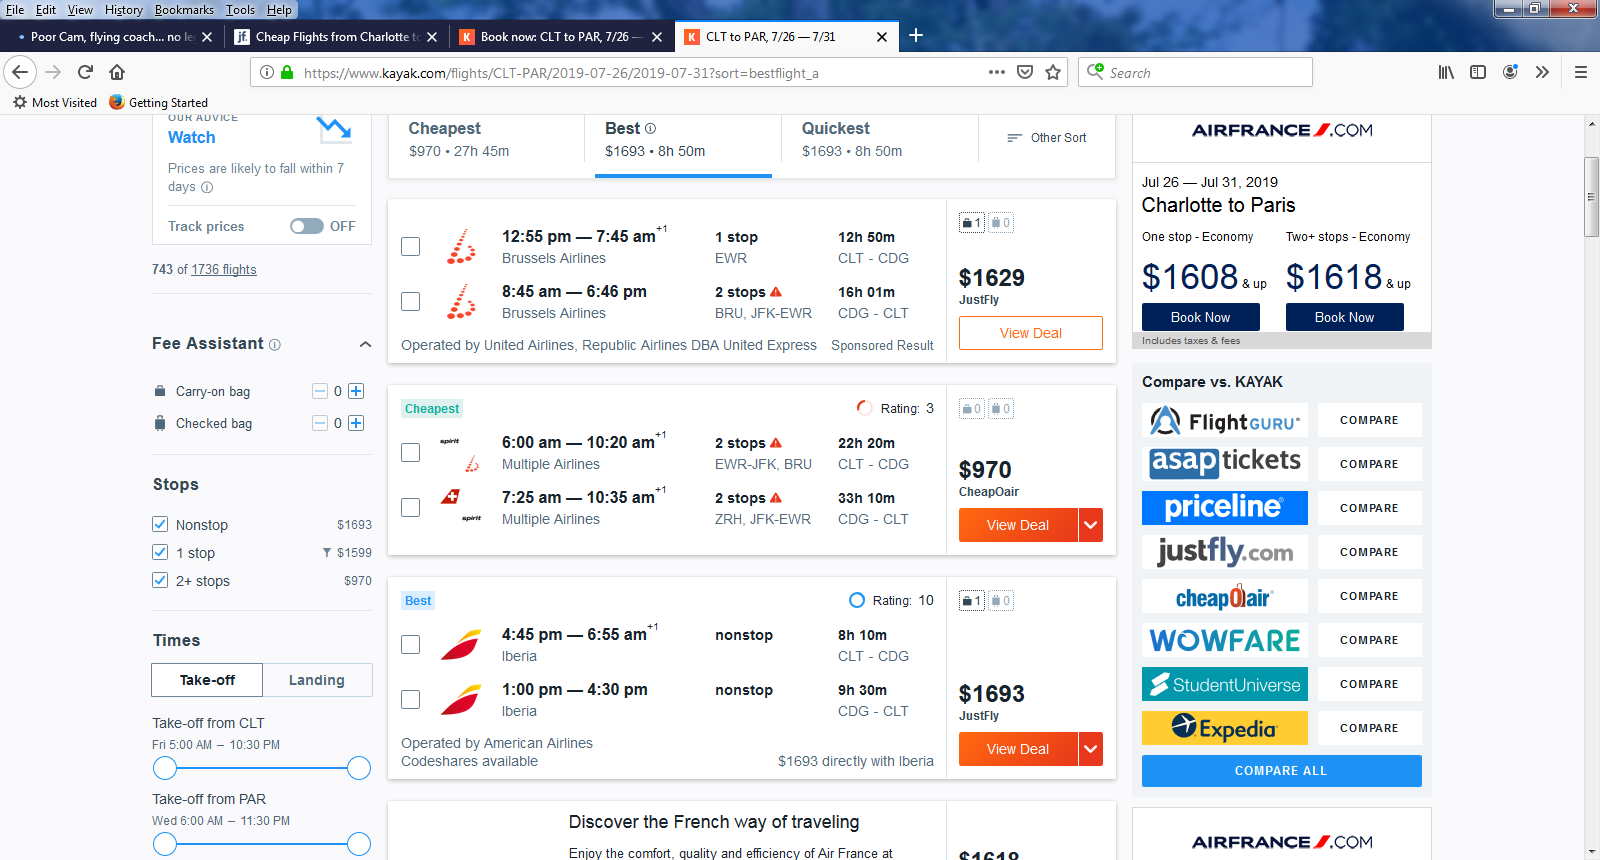Screen dimensions: 1600x860
Task: Go back to the previous page
Action: pyautogui.click(x=20, y=72)
